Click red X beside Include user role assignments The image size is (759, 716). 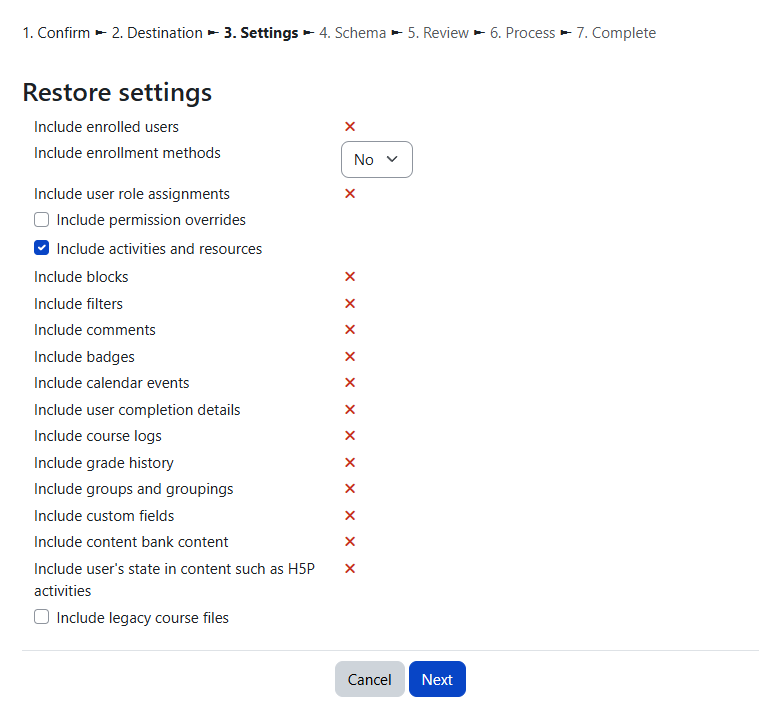pyautogui.click(x=350, y=194)
